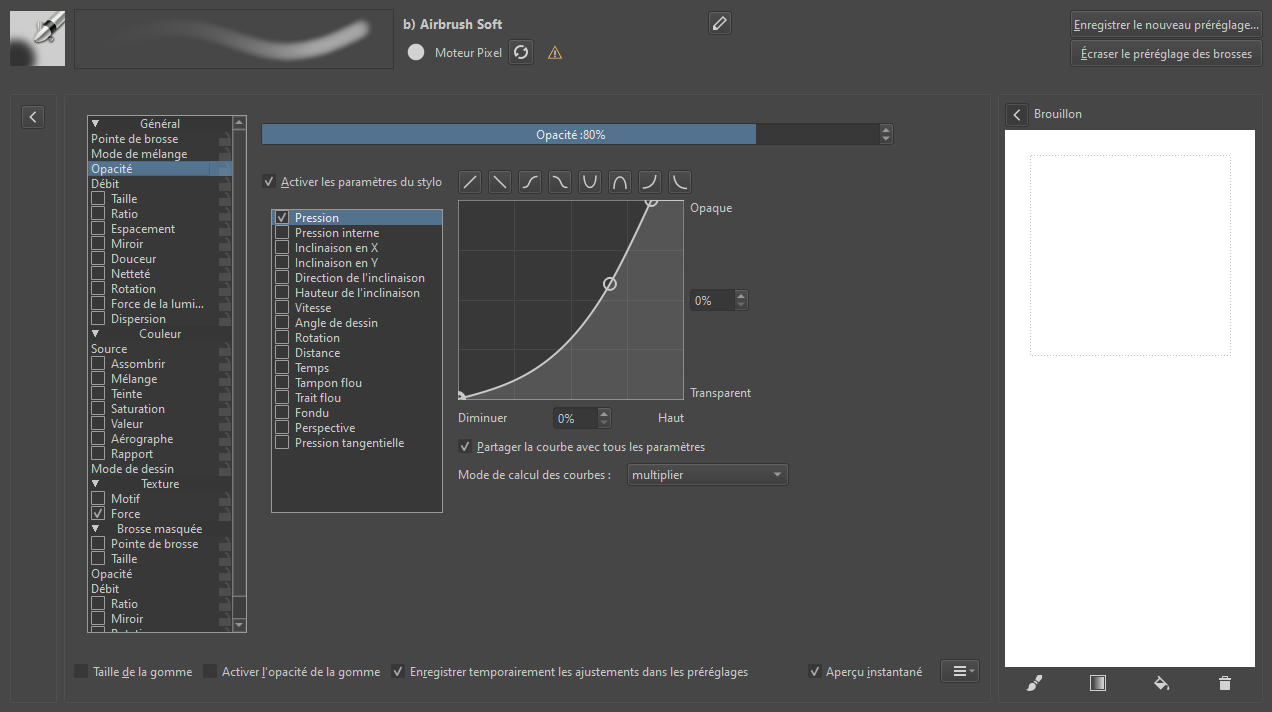Clear the scratchpad with the trash icon
This screenshot has height=712, width=1272.
(1224, 683)
